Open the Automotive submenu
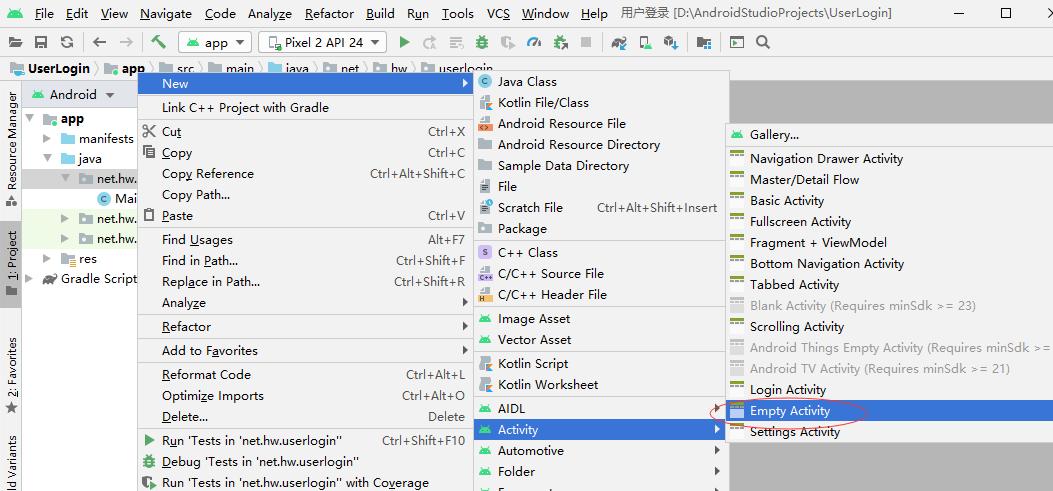The image size is (1053, 491). click(602, 451)
